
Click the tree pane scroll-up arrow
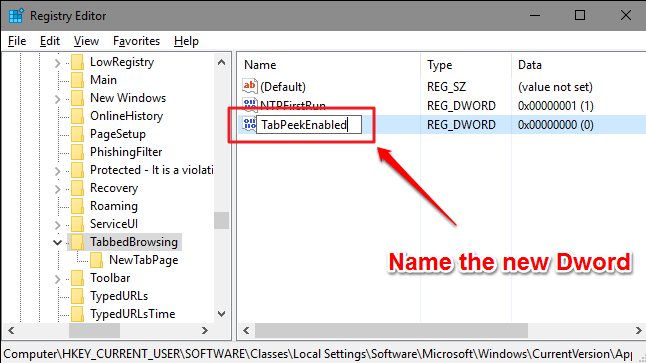pos(221,62)
